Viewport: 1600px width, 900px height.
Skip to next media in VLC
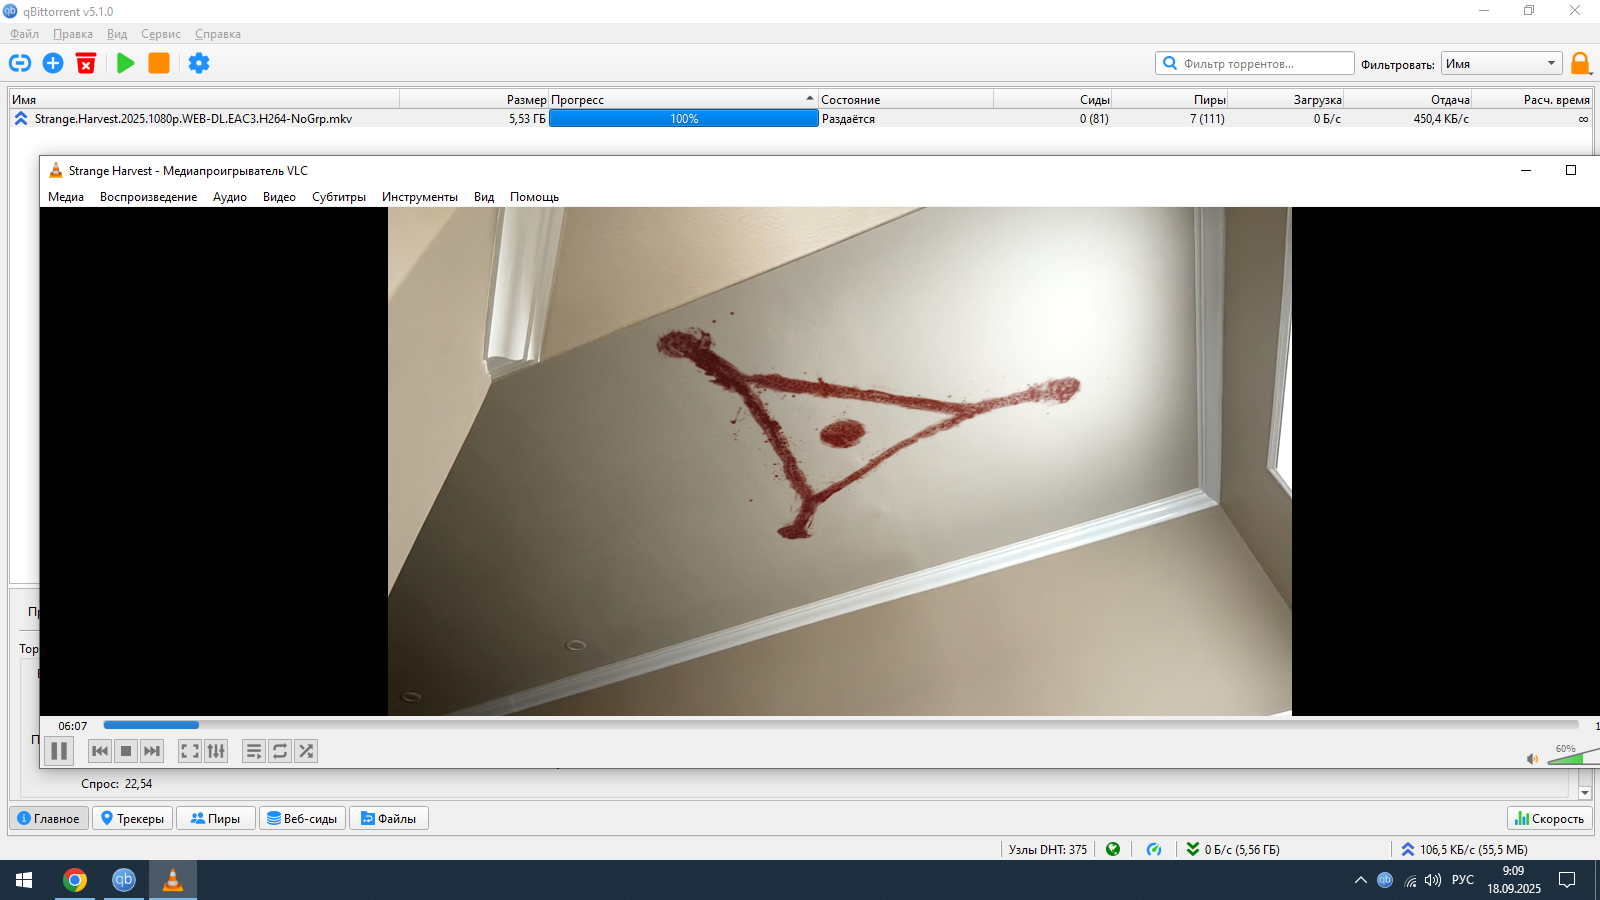pyautogui.click(x=152, y=751)
